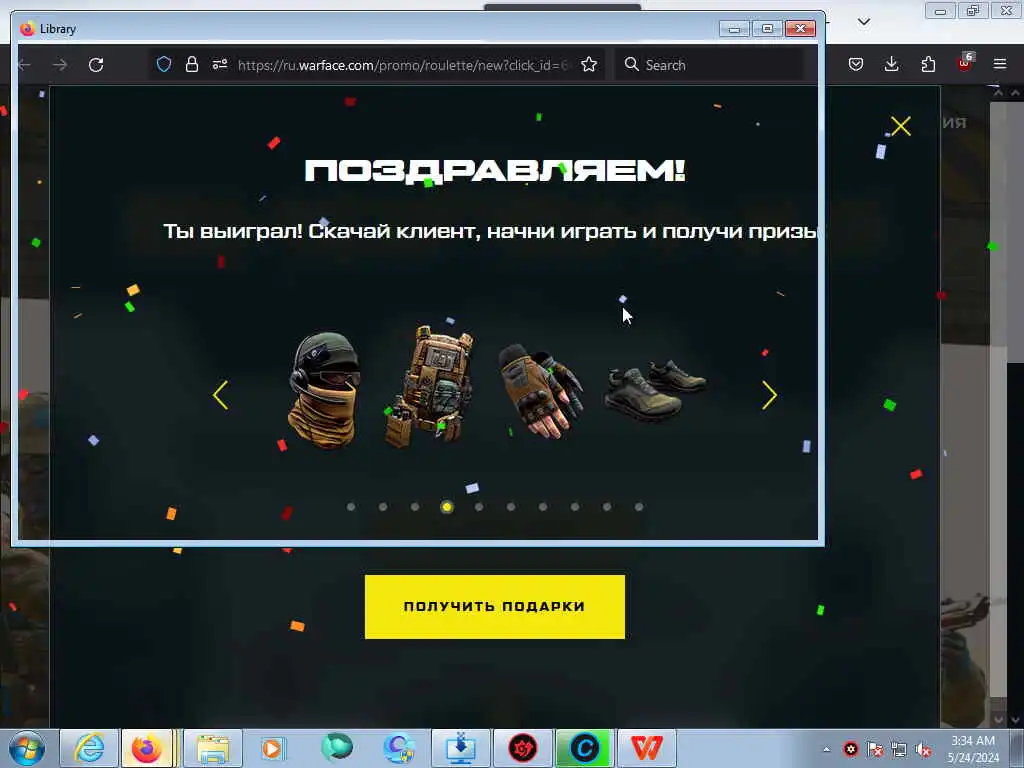Close the prize popup with yellow X
The width and height of the screenshot is (1024, 768).
[x=901, y=126]
